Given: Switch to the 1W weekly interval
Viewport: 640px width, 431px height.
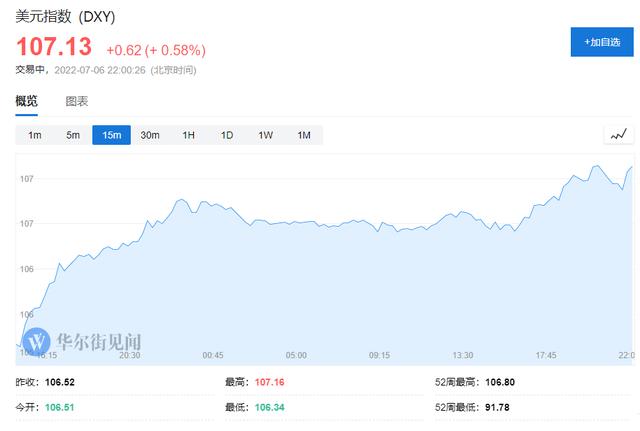Looking at the screenshot, I should (x=265, y=135).
